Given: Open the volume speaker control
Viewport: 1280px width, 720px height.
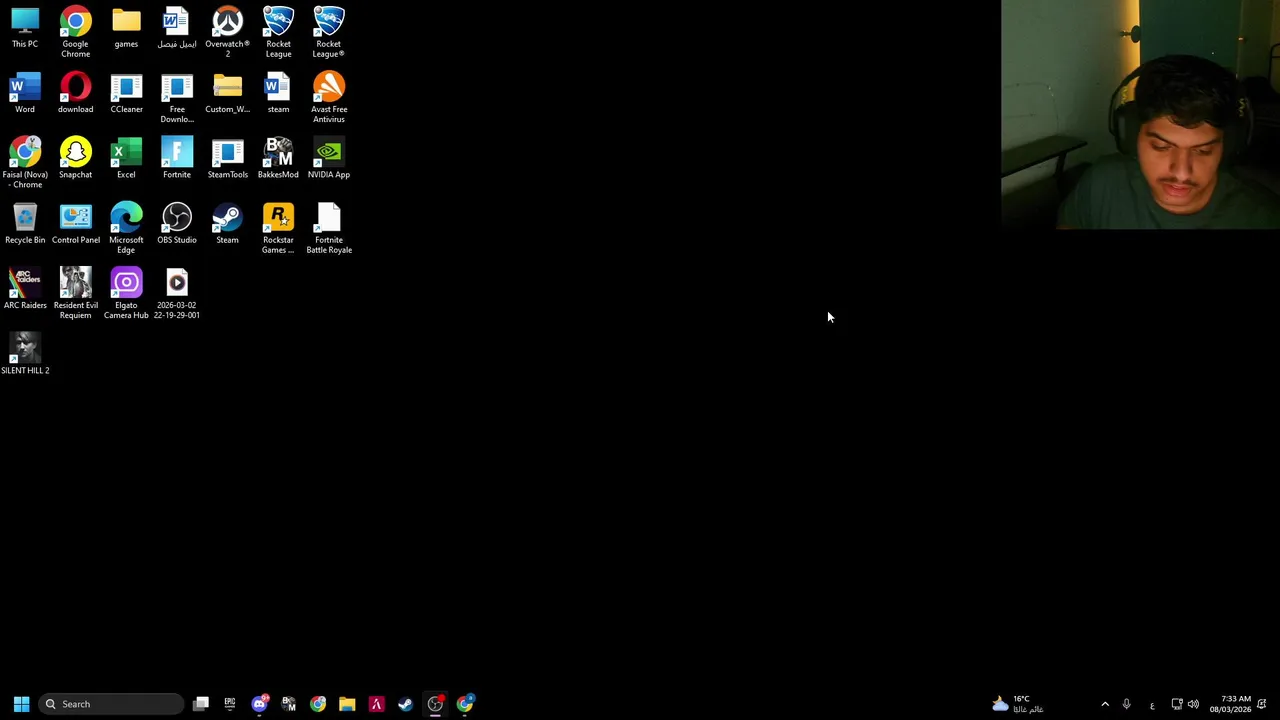Looking at the screenshot, I should point(1193,704).
